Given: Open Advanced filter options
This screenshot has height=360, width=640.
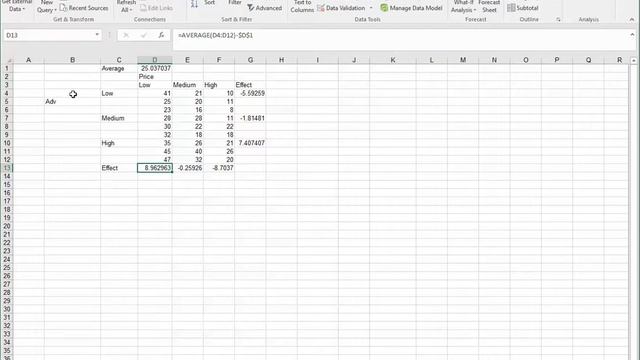Looking at the screenshot, I should 264,8.
